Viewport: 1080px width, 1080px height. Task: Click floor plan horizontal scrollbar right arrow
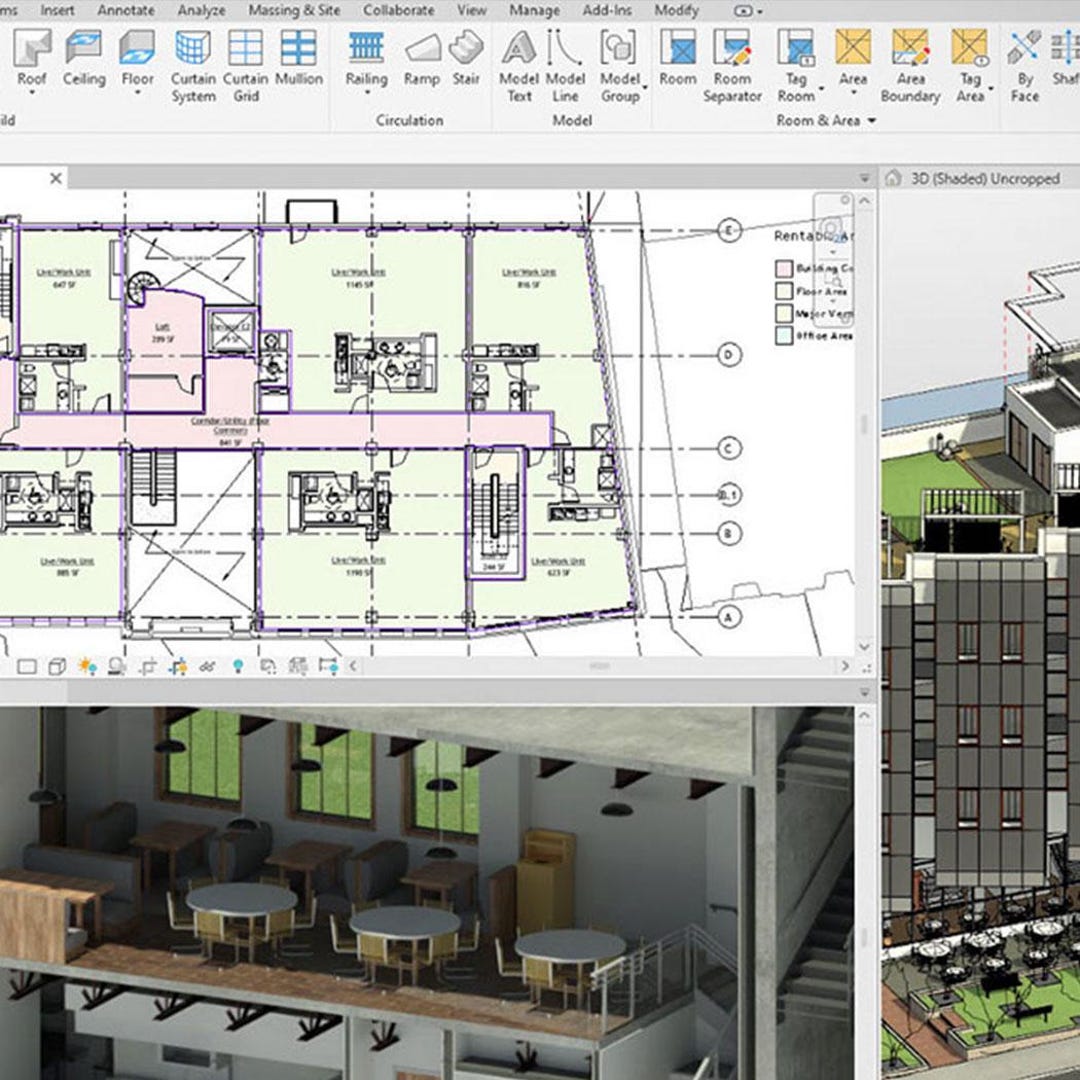[x=846, y=666]
